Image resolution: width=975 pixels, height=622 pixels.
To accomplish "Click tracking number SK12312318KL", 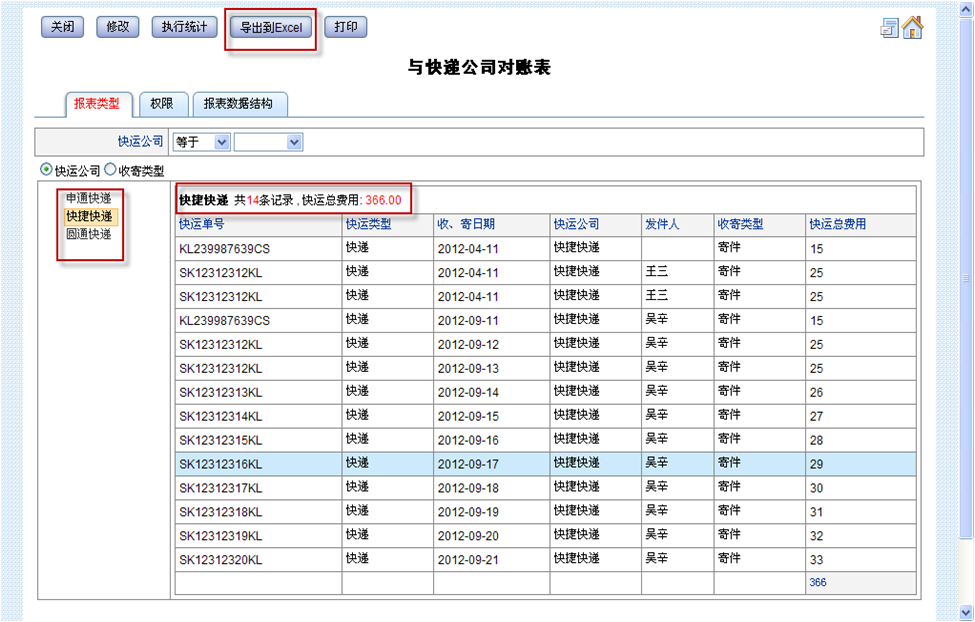I will (221, 512).
